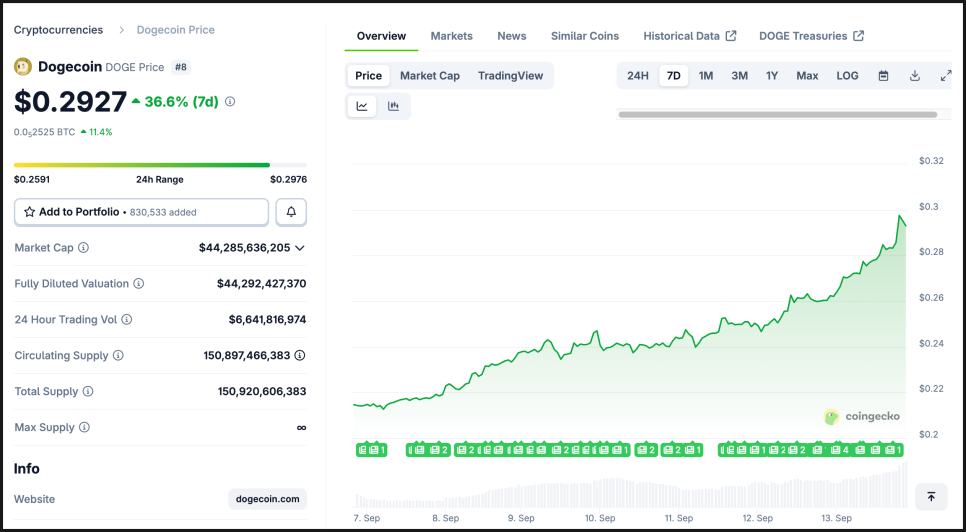The image size is (966, 532).
Task: Click the 24h high value $0.2976
Action: pos(288,180)
